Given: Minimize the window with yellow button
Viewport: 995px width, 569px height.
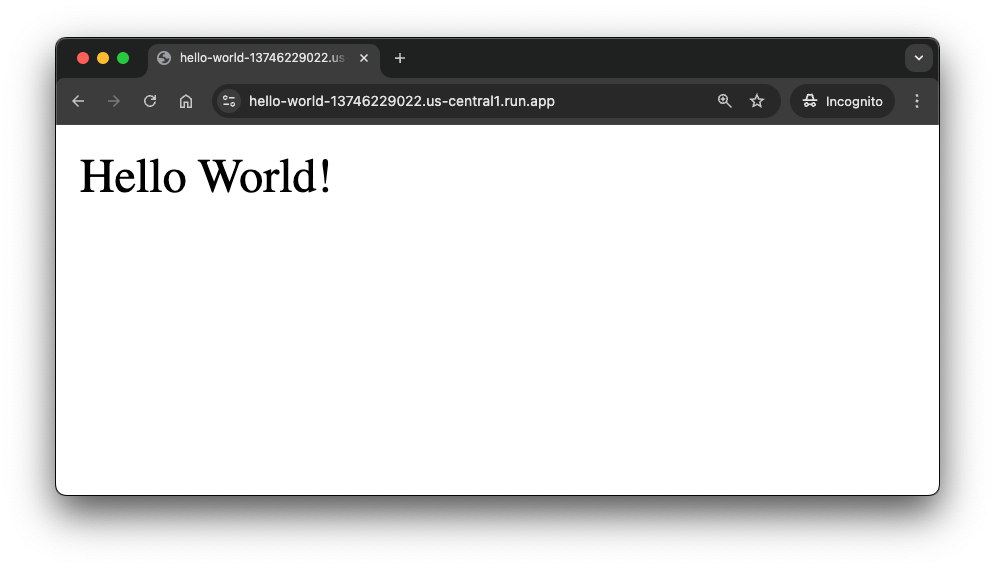Looking at the screenshot, I should point(103,58).
